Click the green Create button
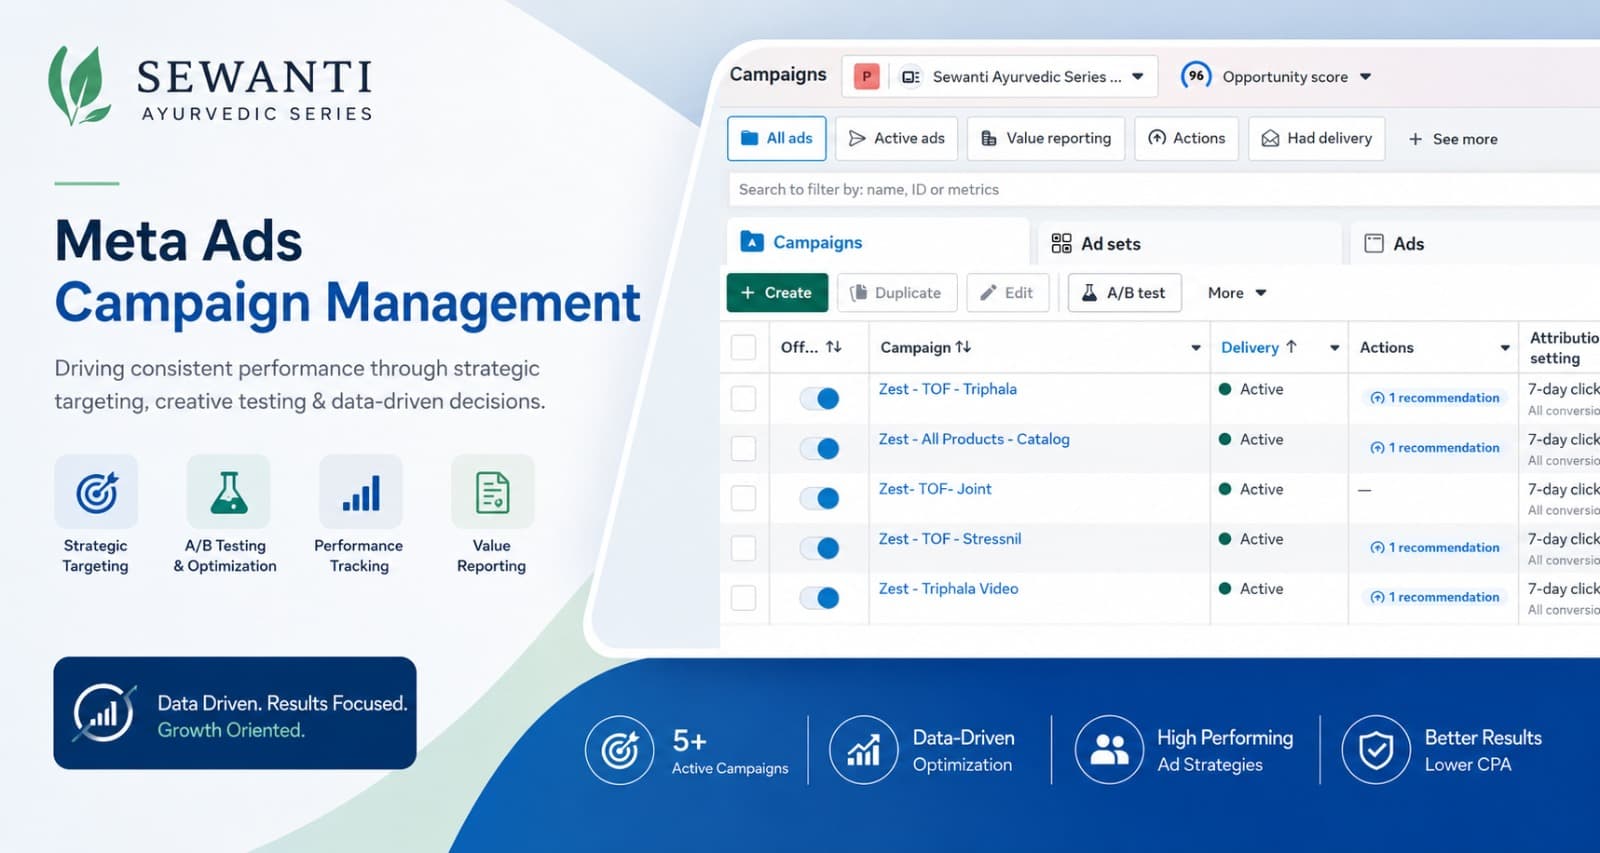1600x853 pixels. click(777, 293)
